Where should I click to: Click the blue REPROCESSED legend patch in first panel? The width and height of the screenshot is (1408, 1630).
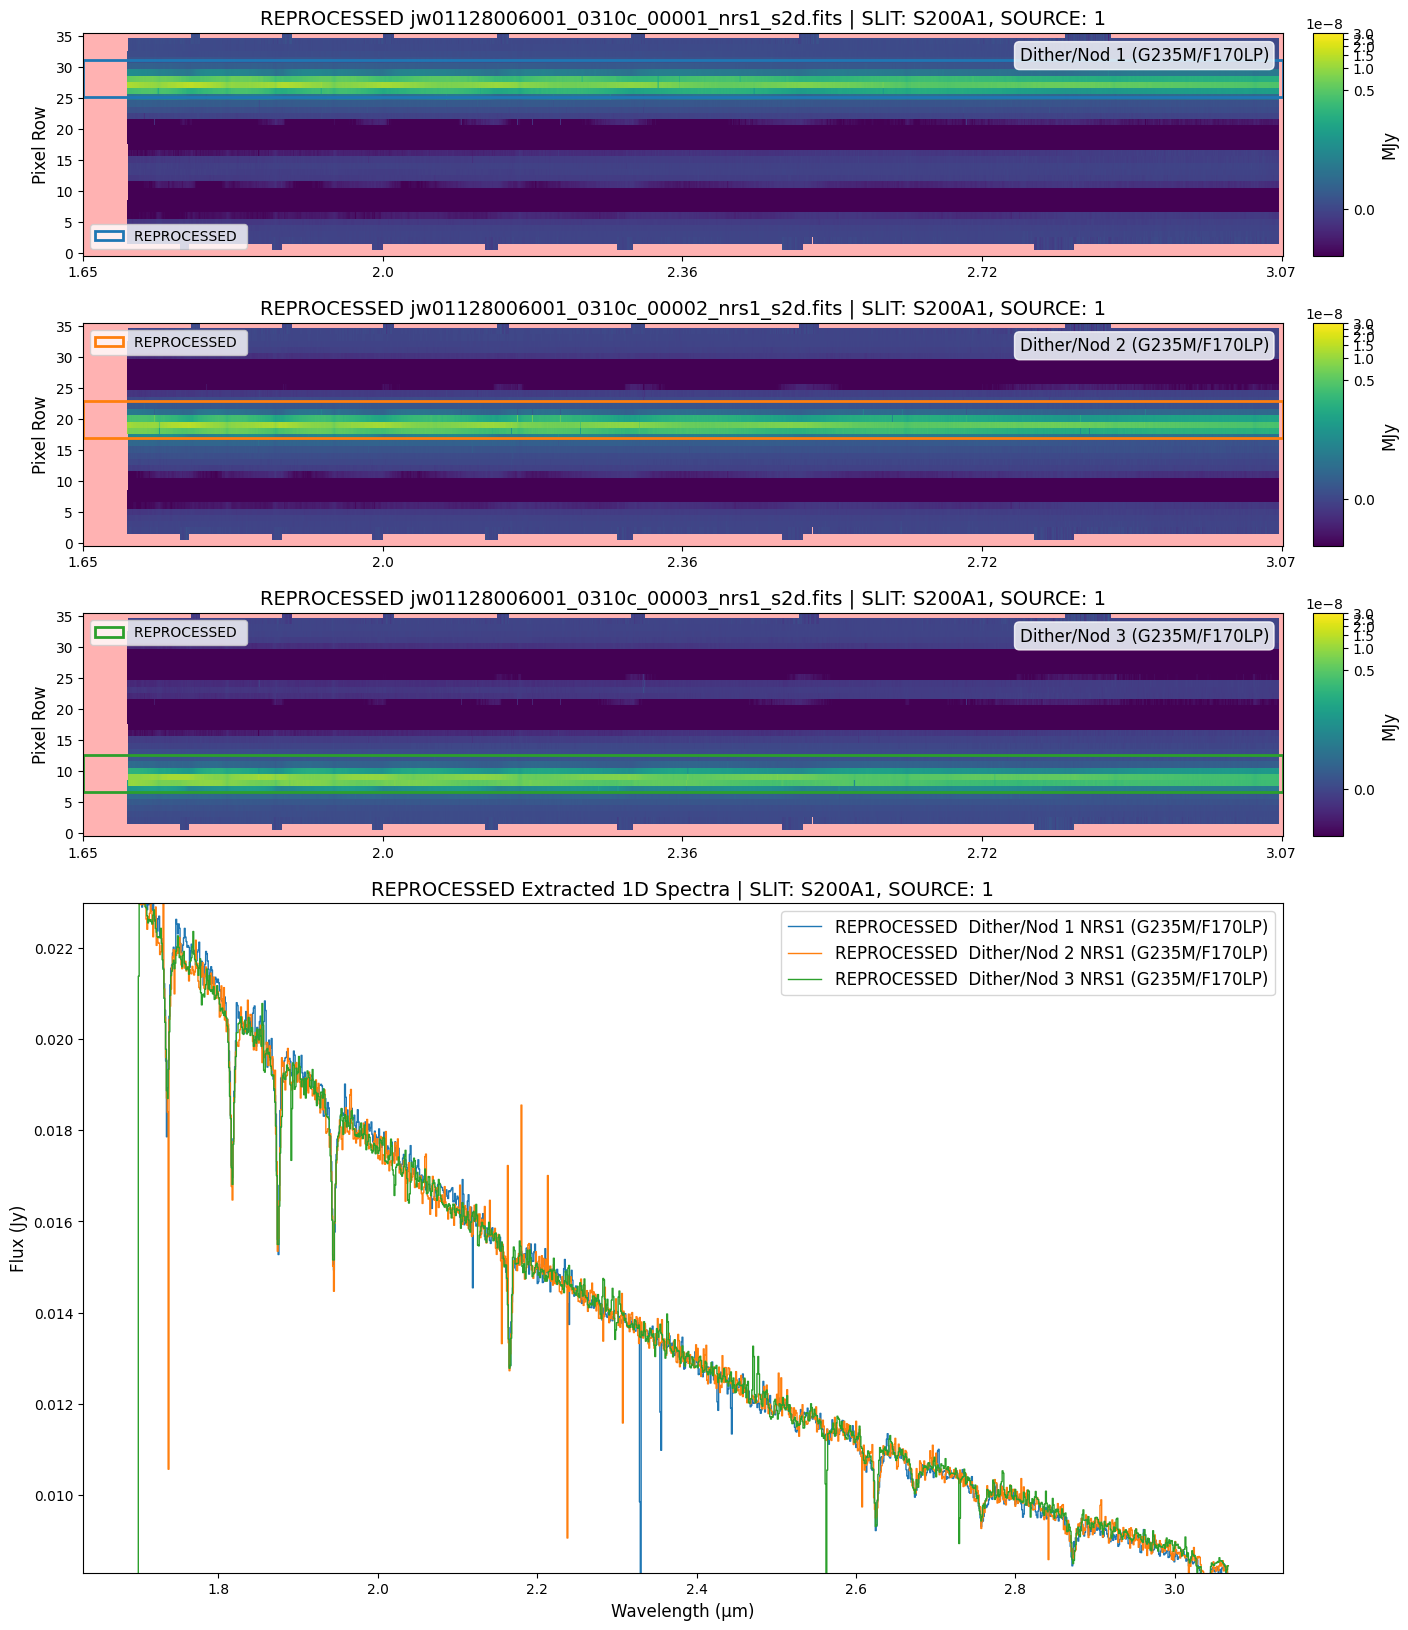(110, 237)
